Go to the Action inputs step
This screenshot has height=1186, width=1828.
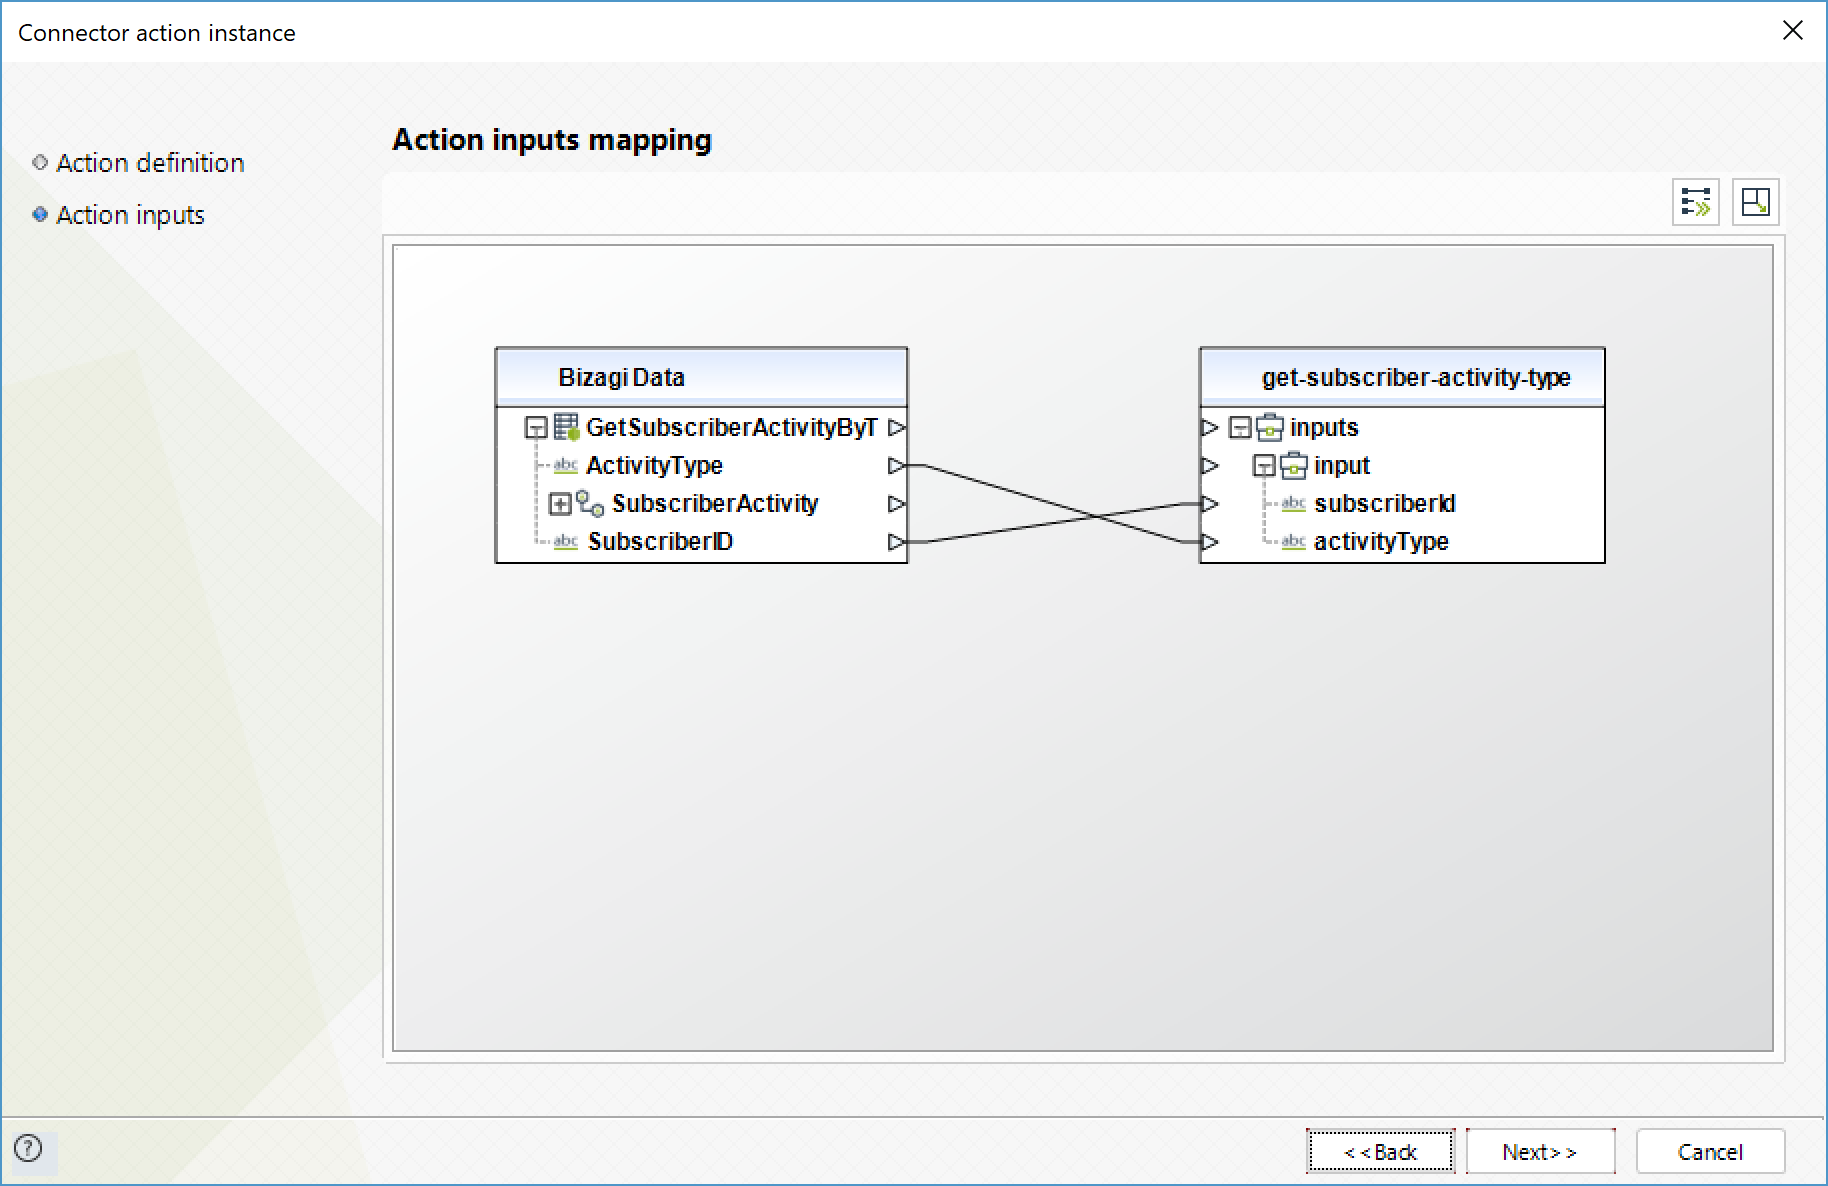click(x=130, y=215)
